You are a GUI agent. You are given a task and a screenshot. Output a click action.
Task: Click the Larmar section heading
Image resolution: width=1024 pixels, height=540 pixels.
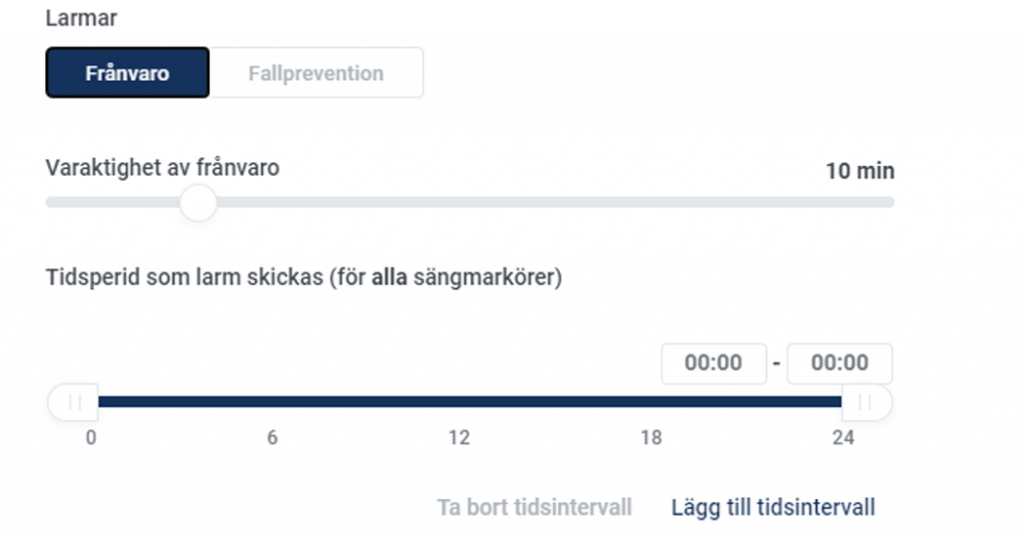point(82,18)
